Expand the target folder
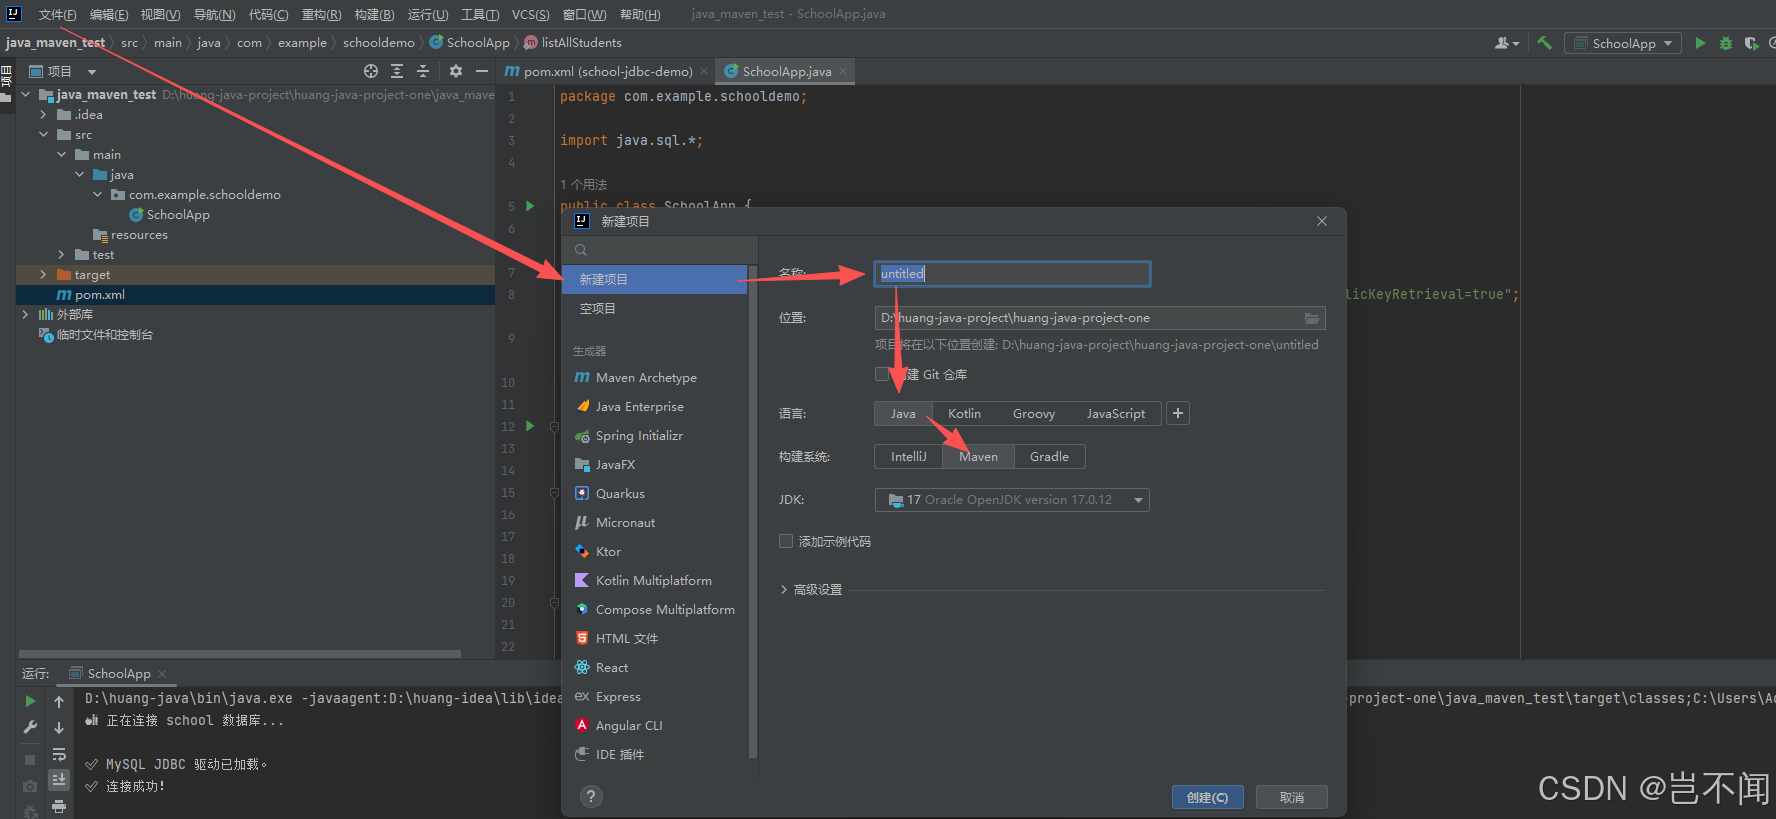 tap(43, 274)
